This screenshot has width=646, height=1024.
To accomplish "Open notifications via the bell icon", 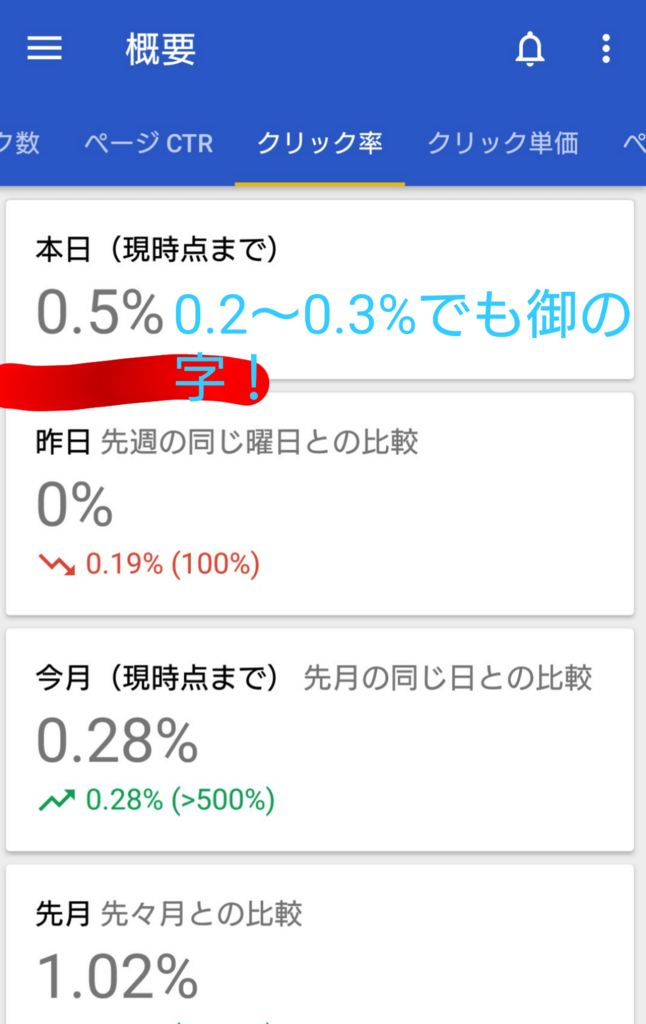I will [x=530, y=50].
